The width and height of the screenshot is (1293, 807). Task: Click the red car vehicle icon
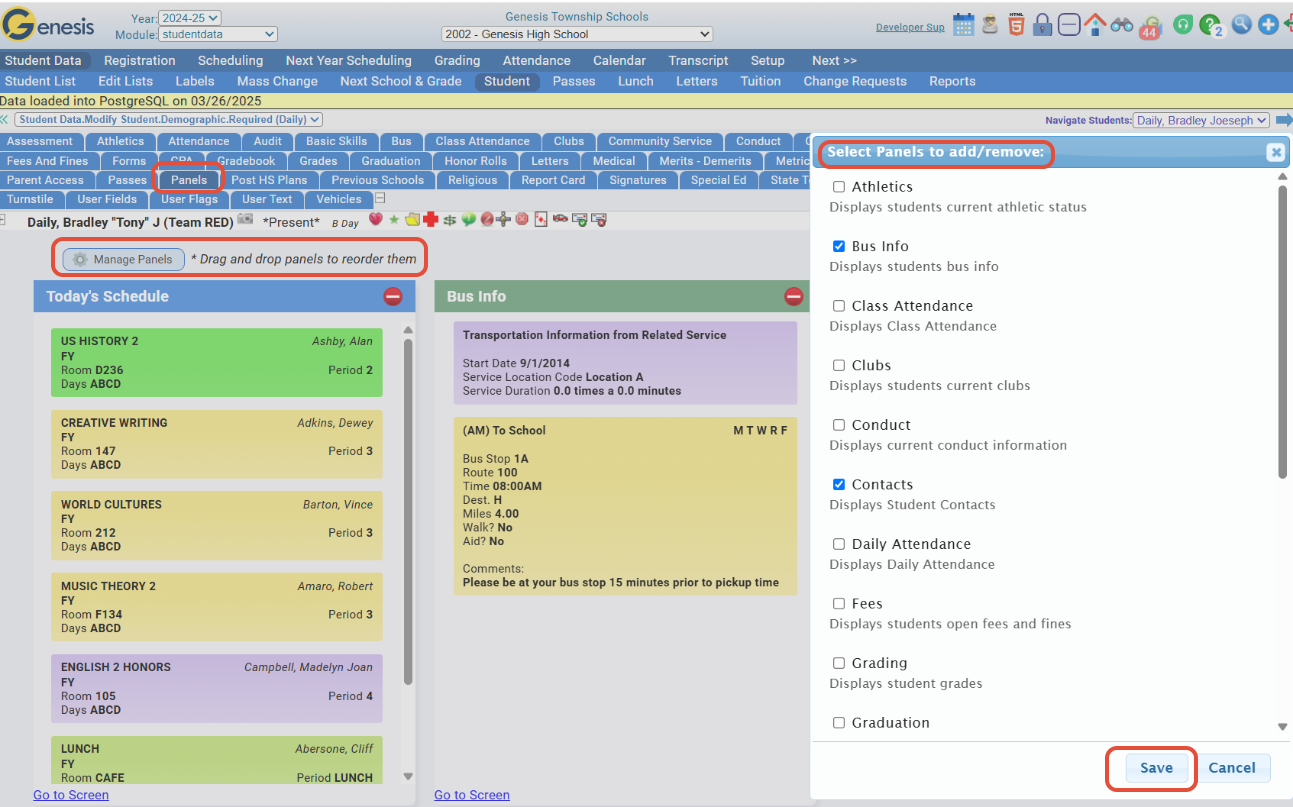point(560,219)
